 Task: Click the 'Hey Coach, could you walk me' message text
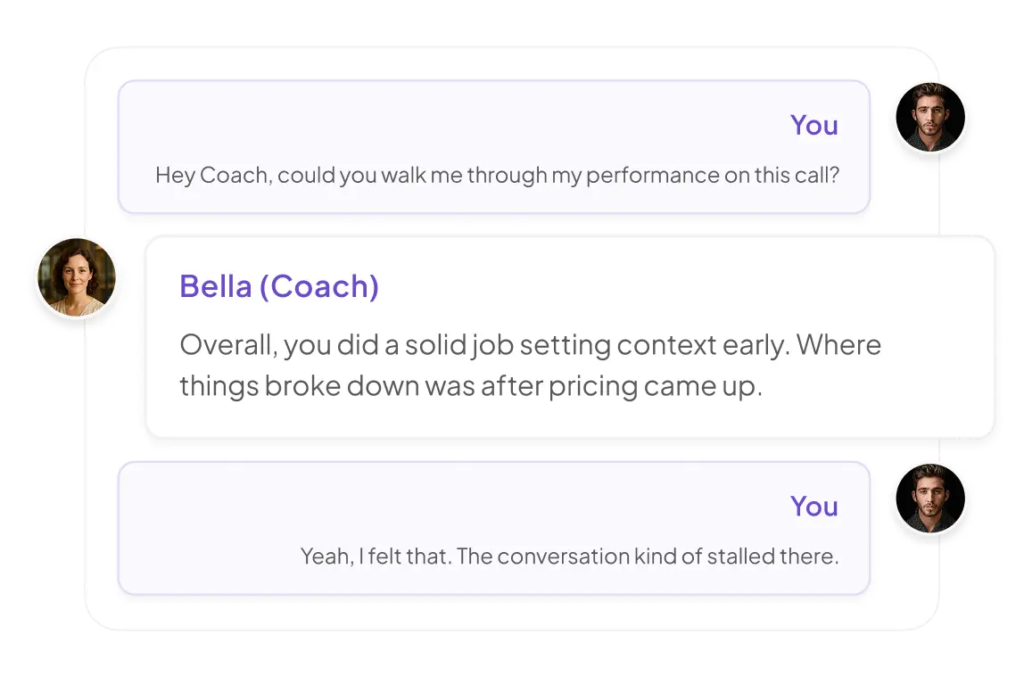point(497,175)
